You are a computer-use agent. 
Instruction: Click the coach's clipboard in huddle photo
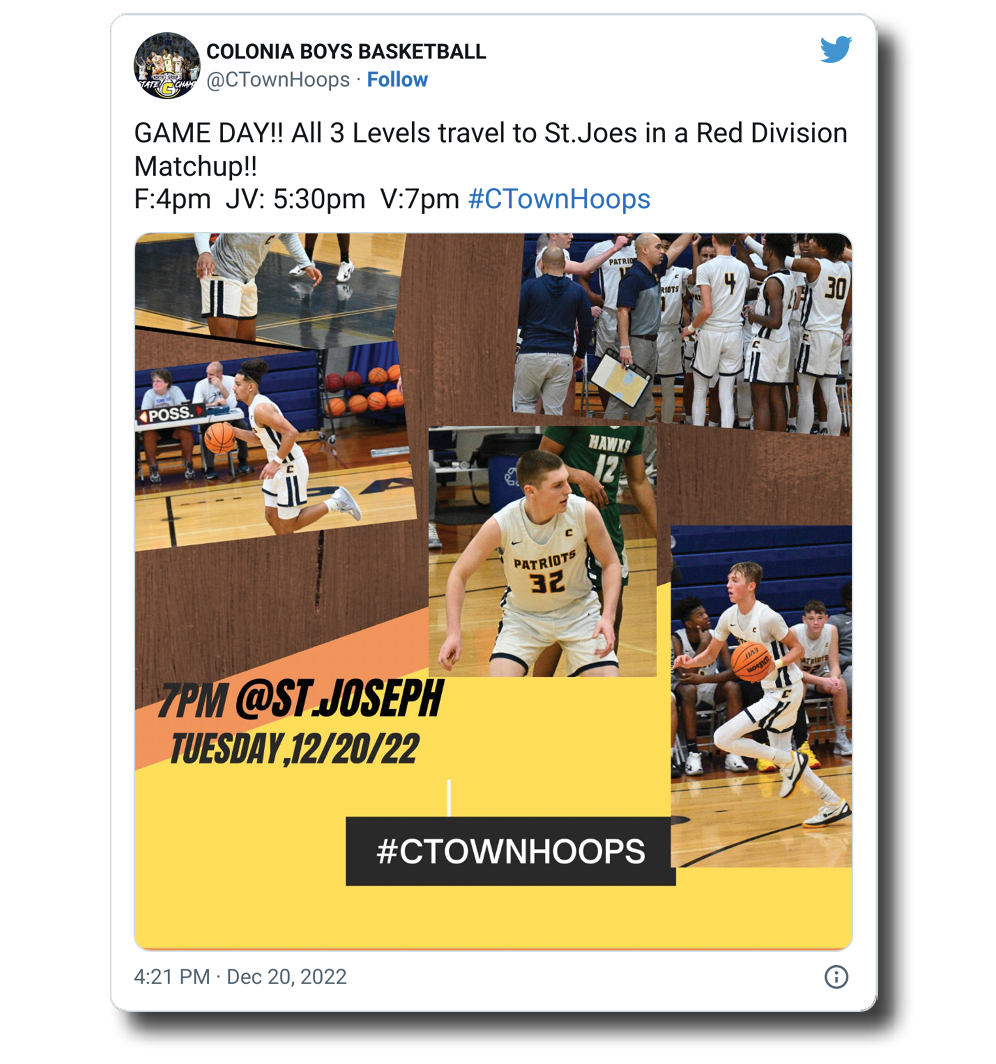click(x=620, y=377)
